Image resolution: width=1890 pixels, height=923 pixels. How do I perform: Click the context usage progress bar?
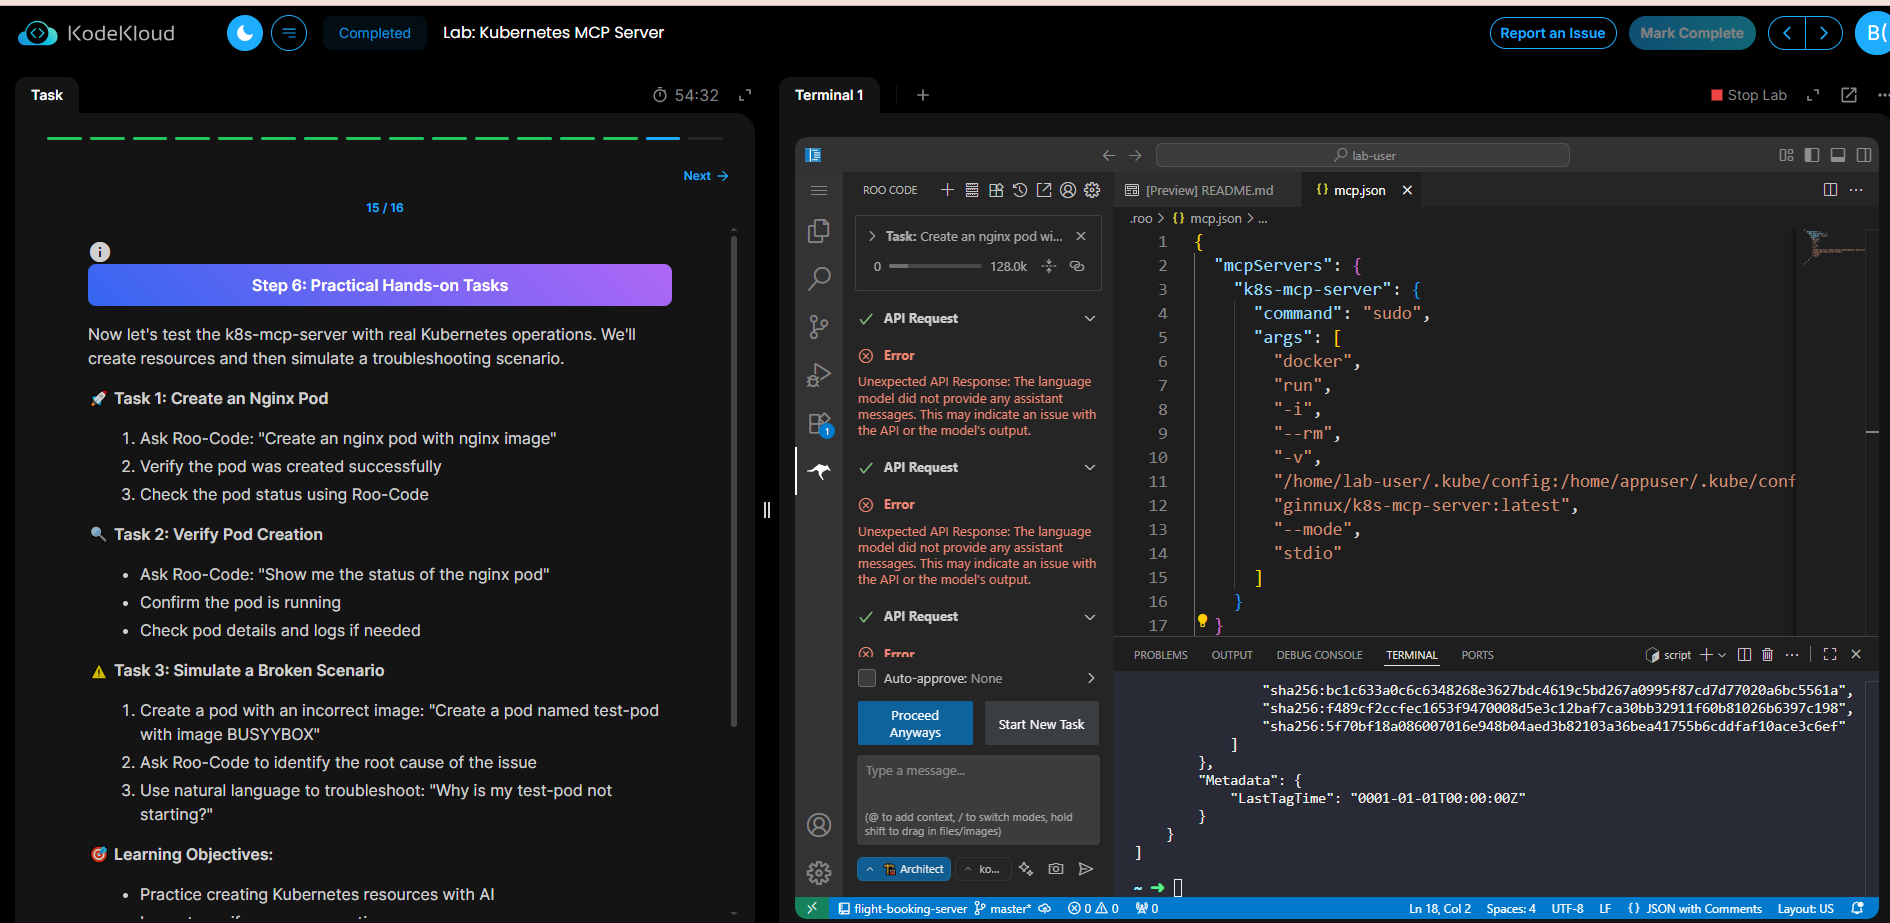tap(935, 266)
